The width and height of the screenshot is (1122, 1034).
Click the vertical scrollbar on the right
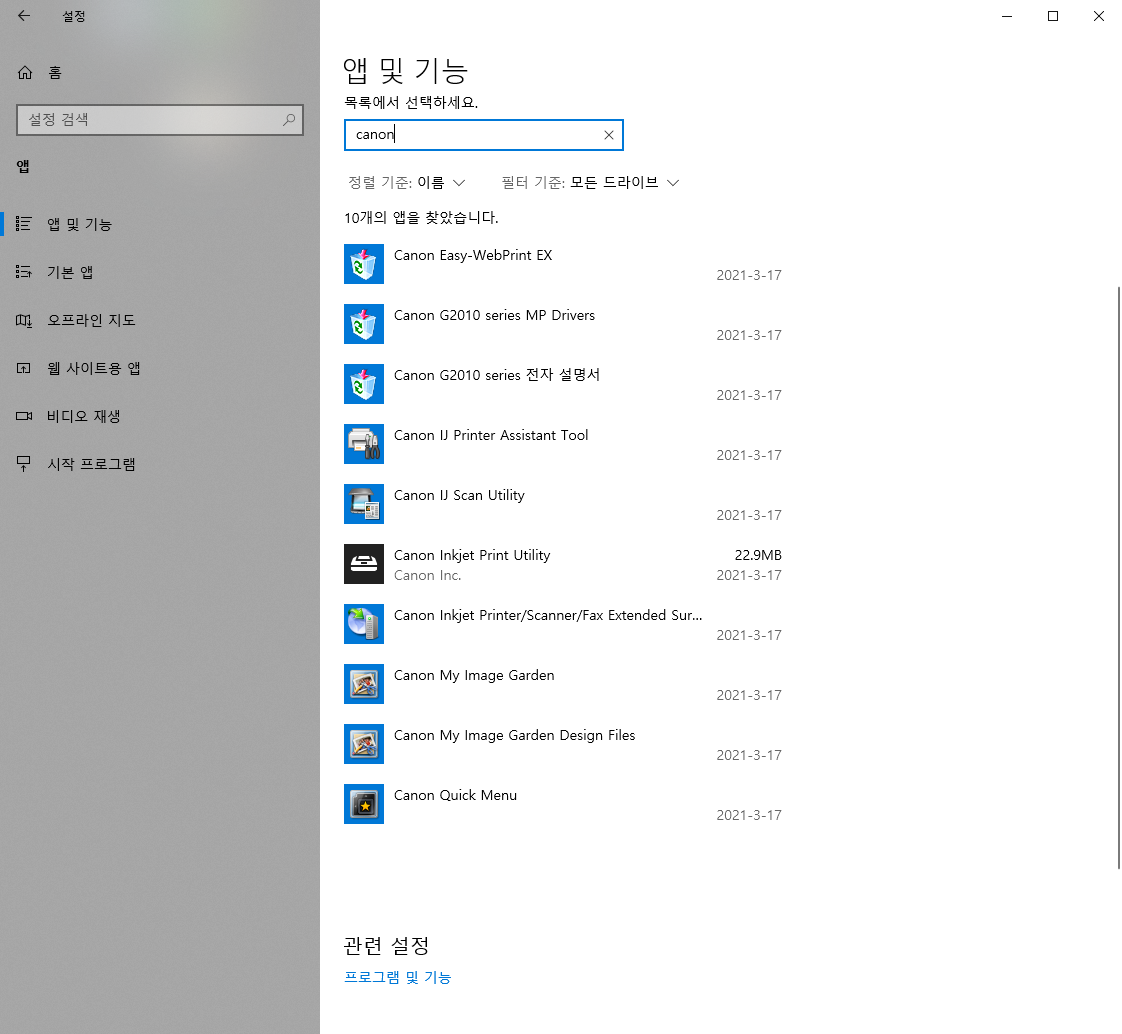[1118, 577]
